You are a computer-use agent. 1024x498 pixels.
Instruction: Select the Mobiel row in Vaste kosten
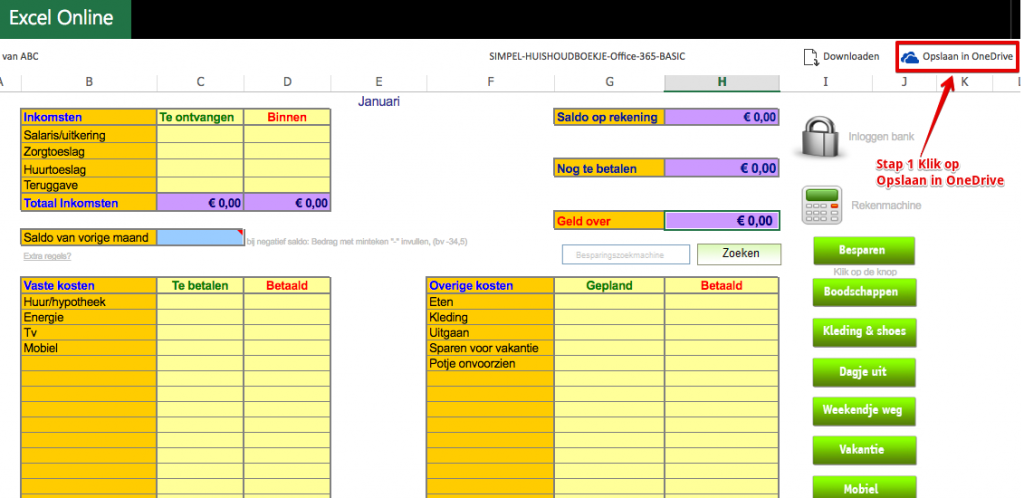tap(89, 348)
